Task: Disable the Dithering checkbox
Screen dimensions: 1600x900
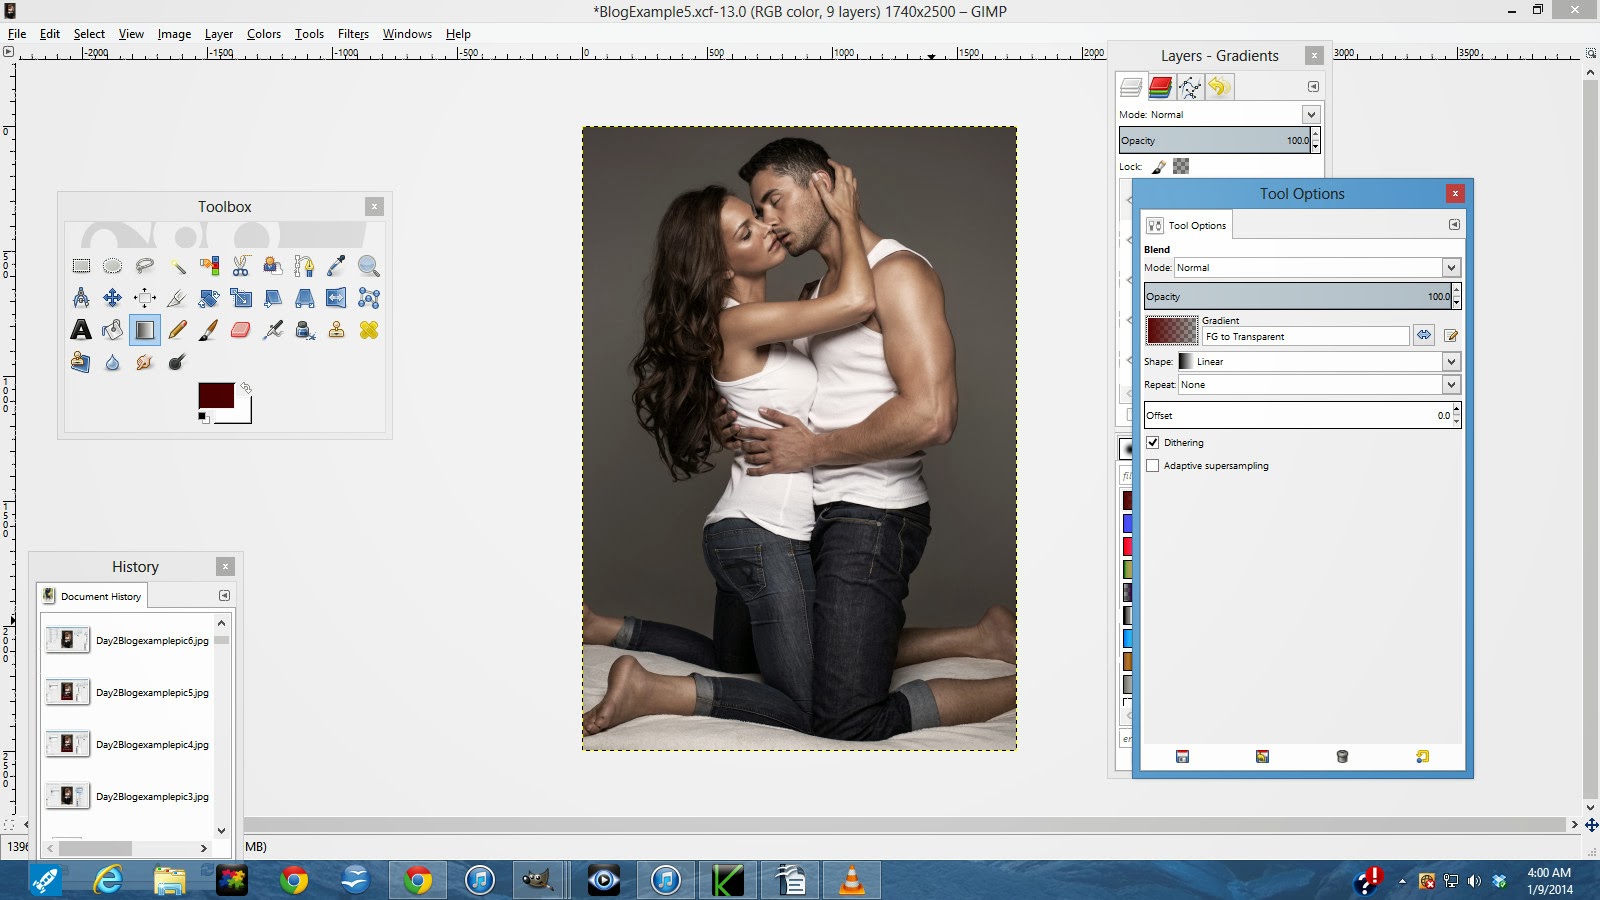Action: (x=1153, y=442)
